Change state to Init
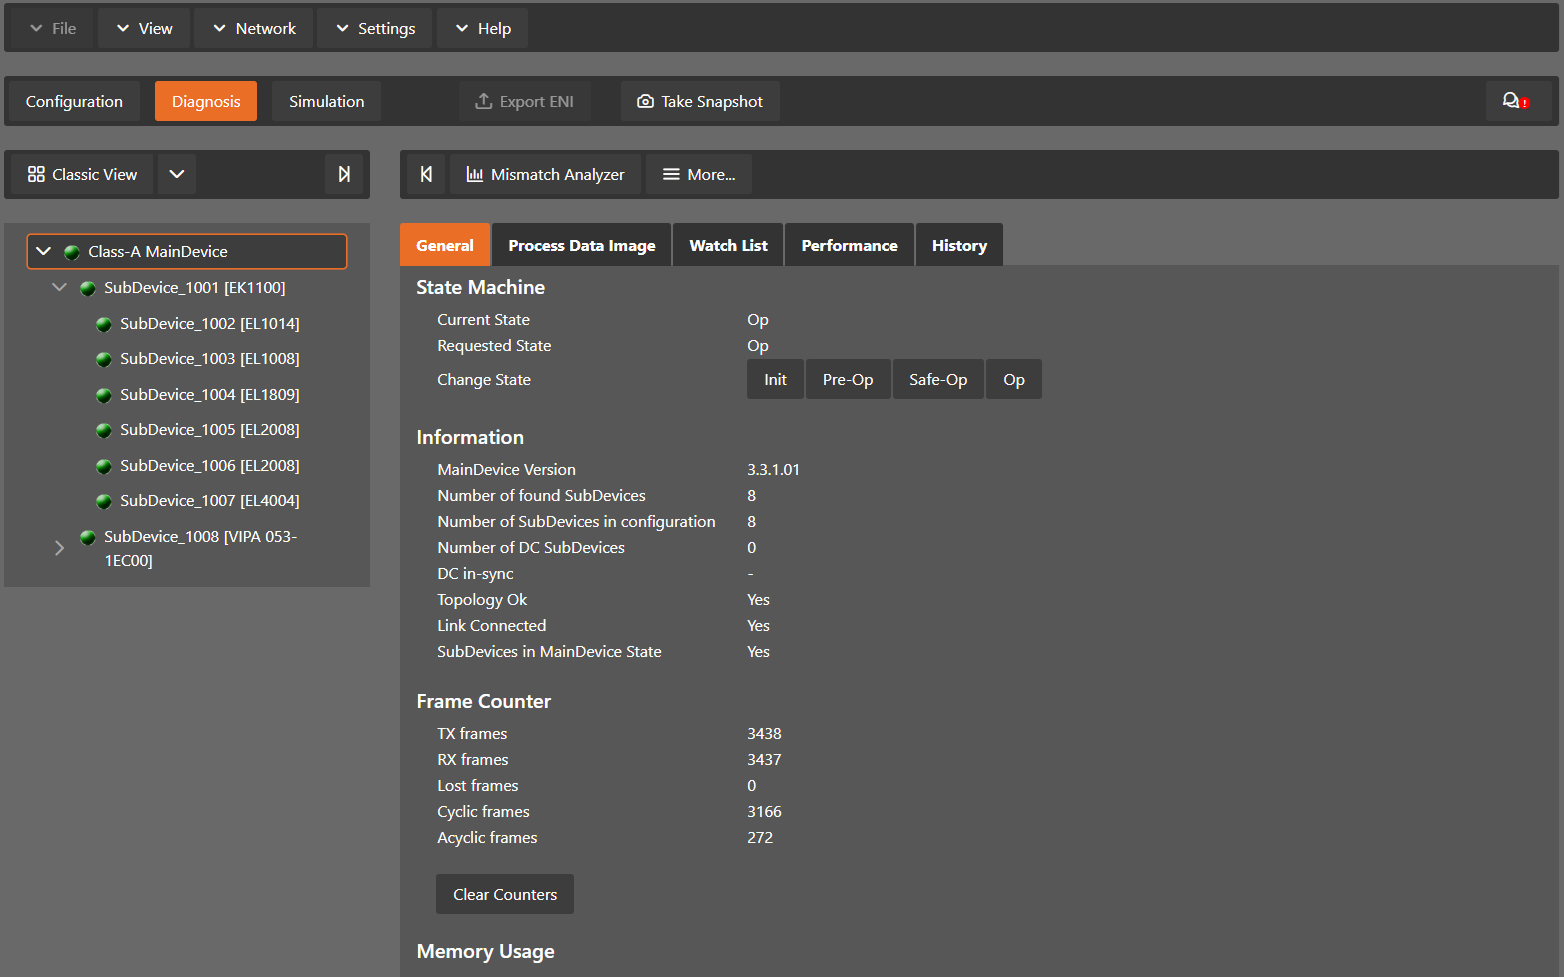Screen dimensions: 1564x977 coord(775,379)
